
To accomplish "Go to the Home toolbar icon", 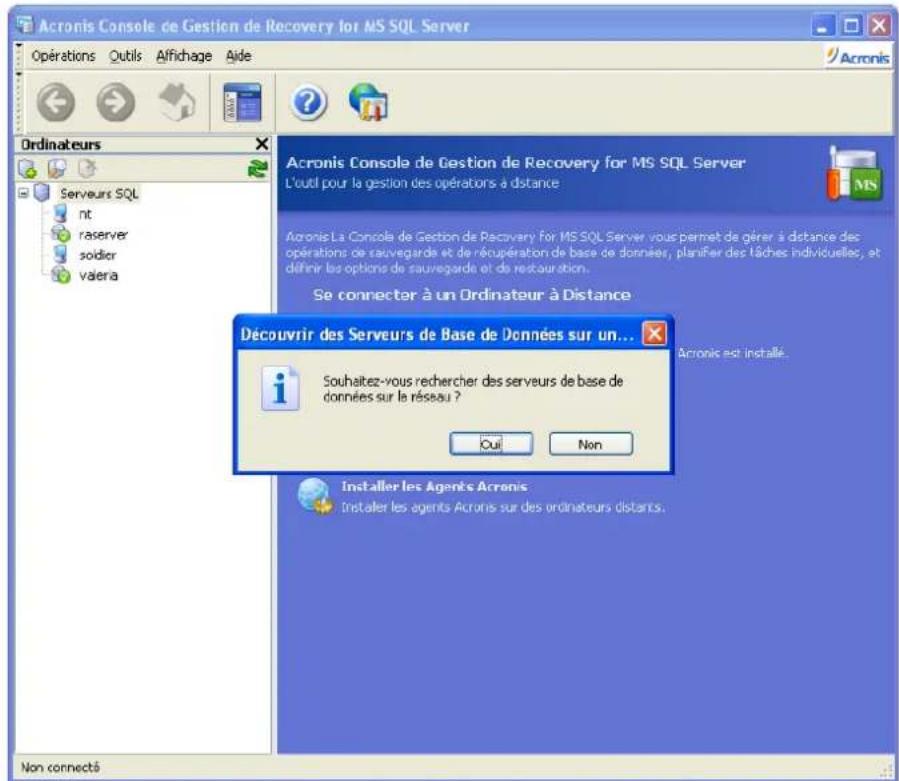I will coord(177,102).
